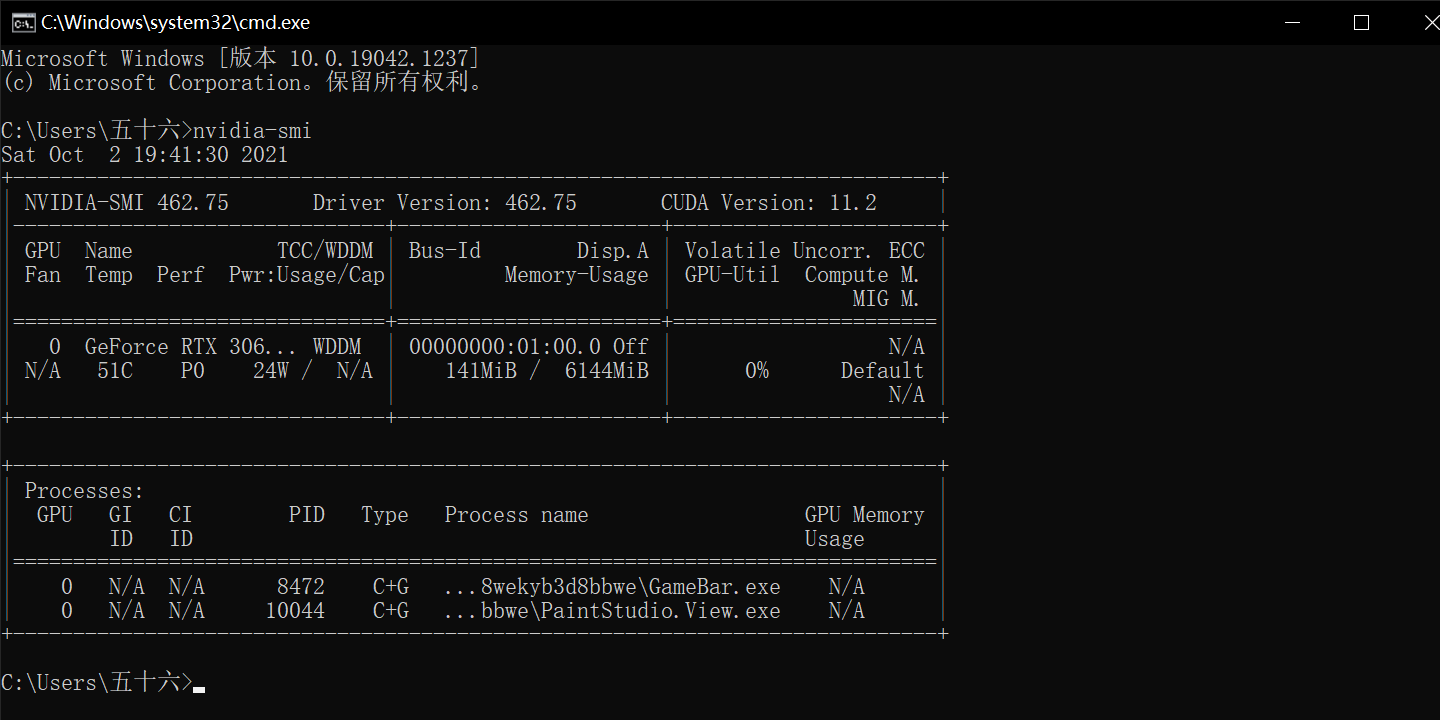Click the 'Disp.A' column header
Screen dimensions: 1440x720
tap(613, 251)
